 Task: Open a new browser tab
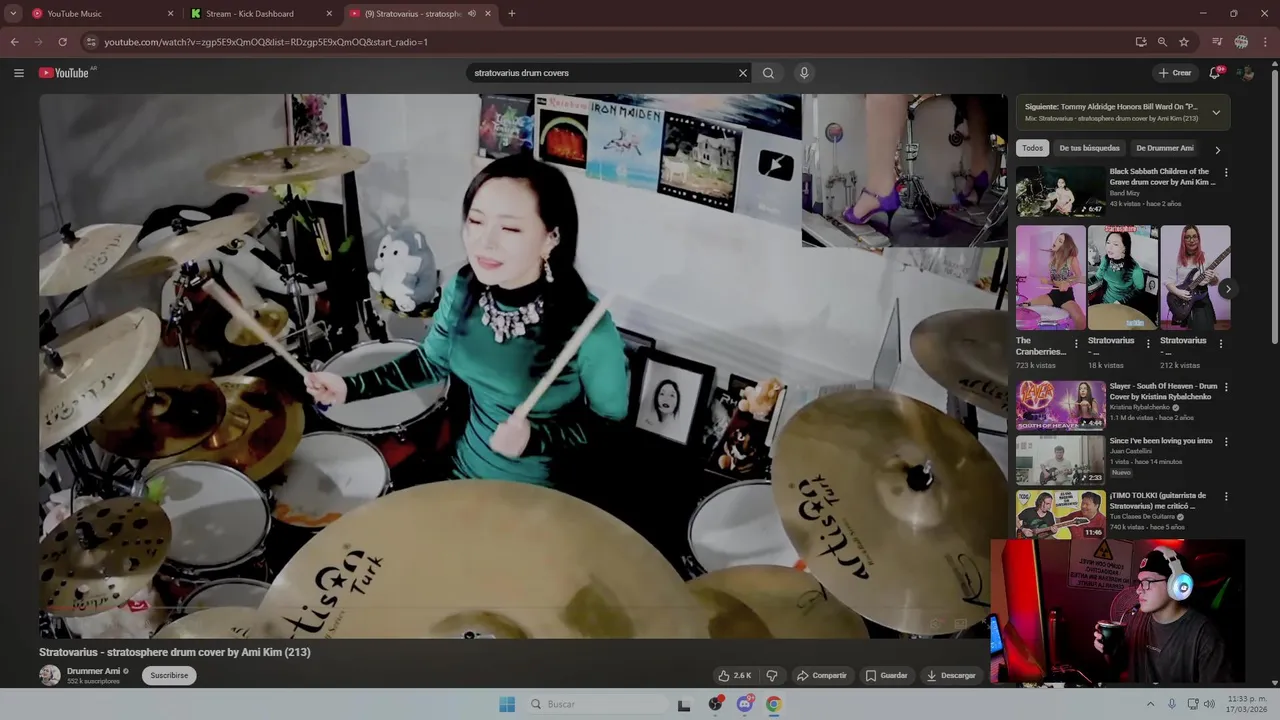coord(512,14)
